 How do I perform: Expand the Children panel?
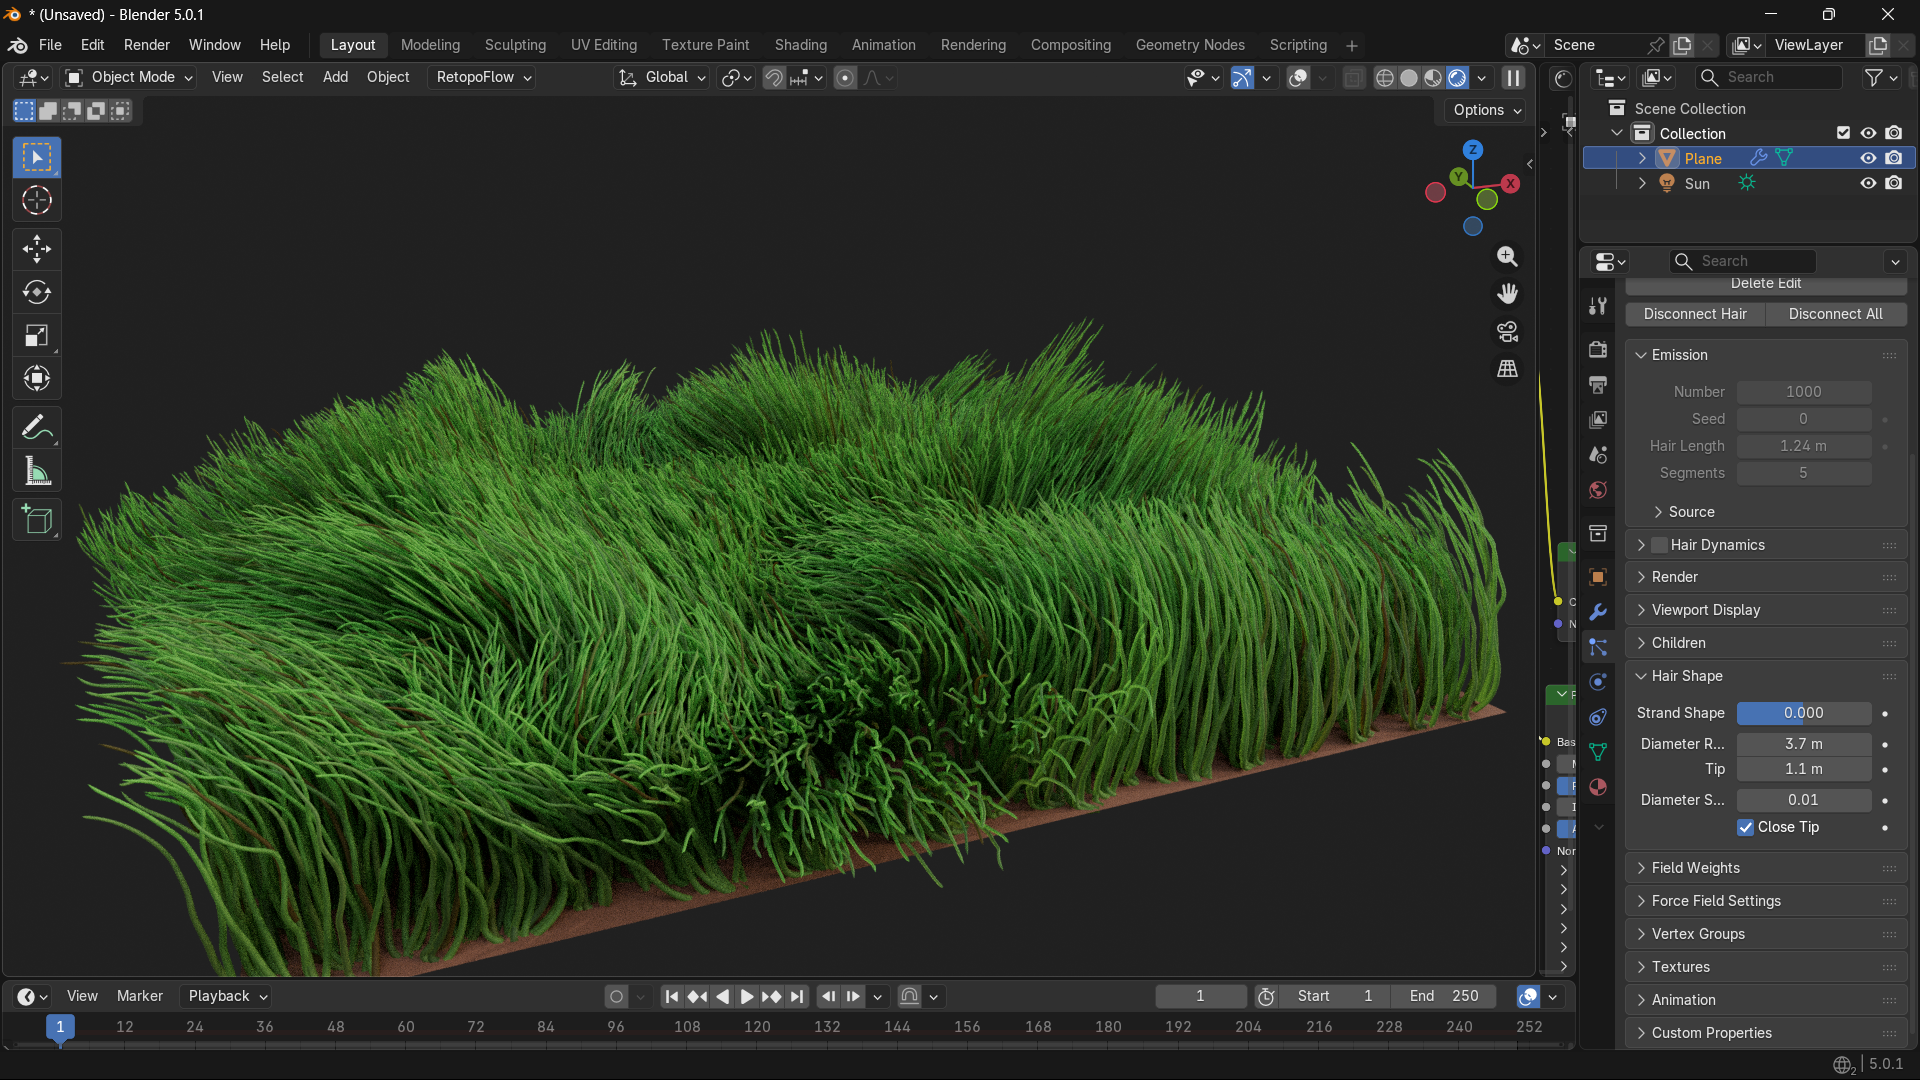[x=1766, y=643]
